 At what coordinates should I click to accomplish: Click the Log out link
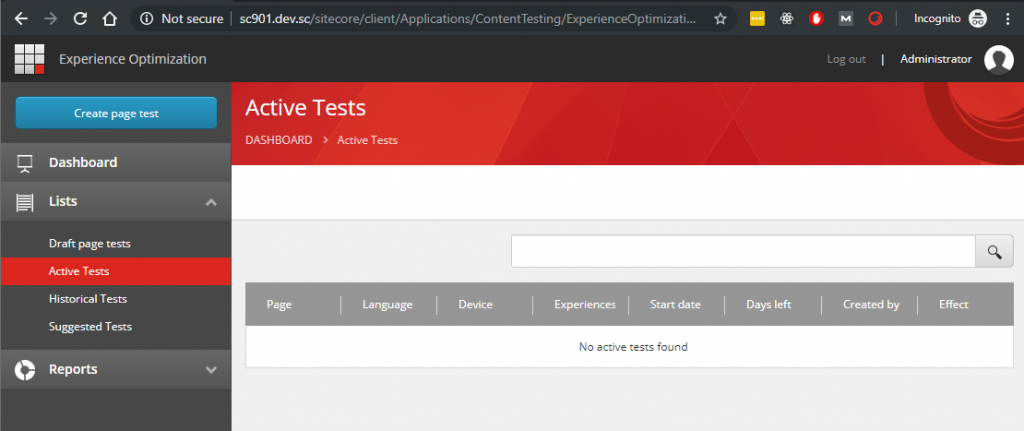point(846,60)
